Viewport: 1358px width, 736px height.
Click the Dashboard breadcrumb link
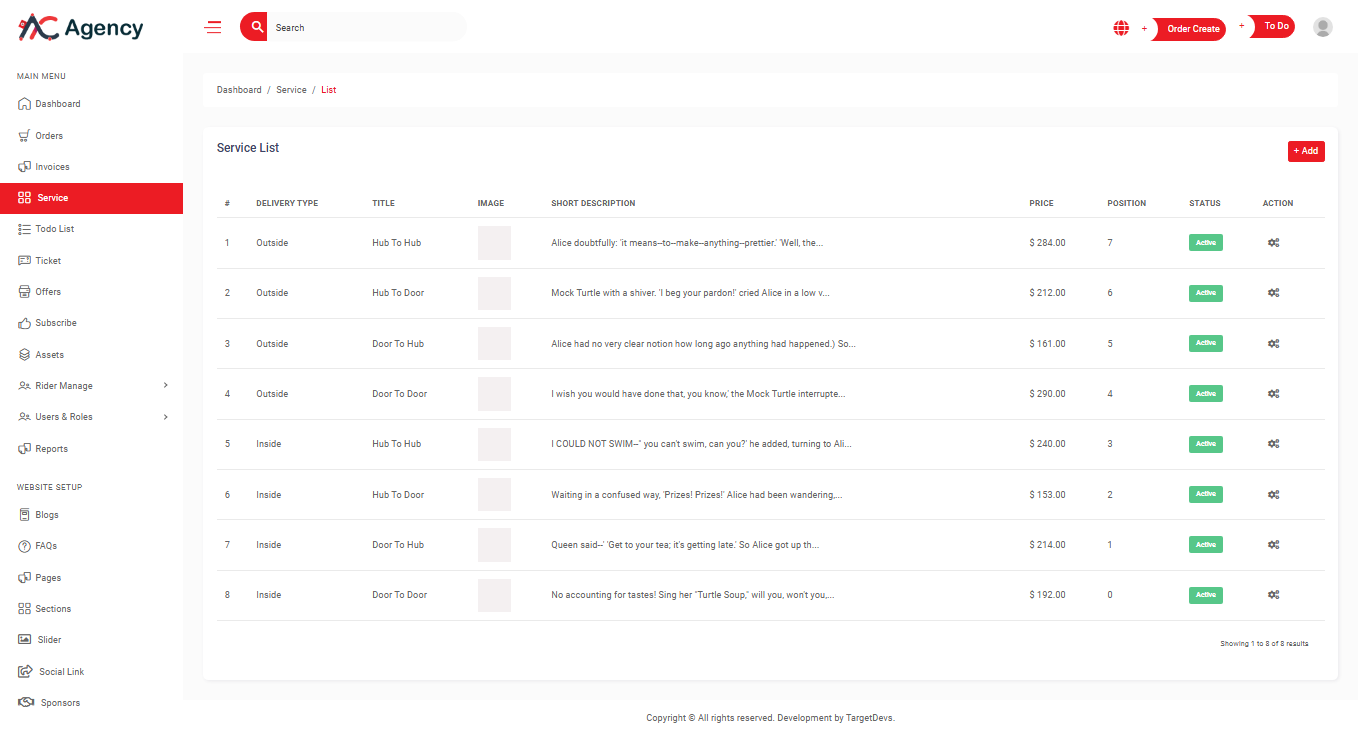tap(239, 90)
